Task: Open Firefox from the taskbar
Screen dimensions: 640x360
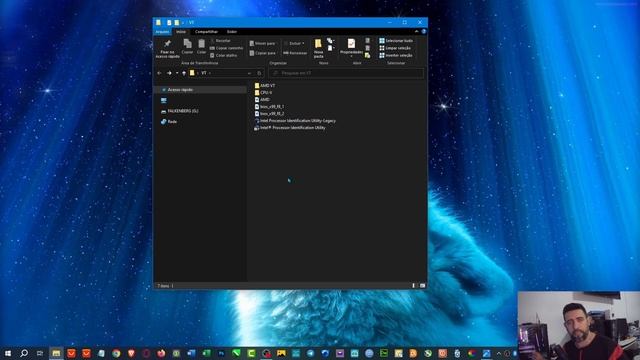Action: [x=161, y=353]
